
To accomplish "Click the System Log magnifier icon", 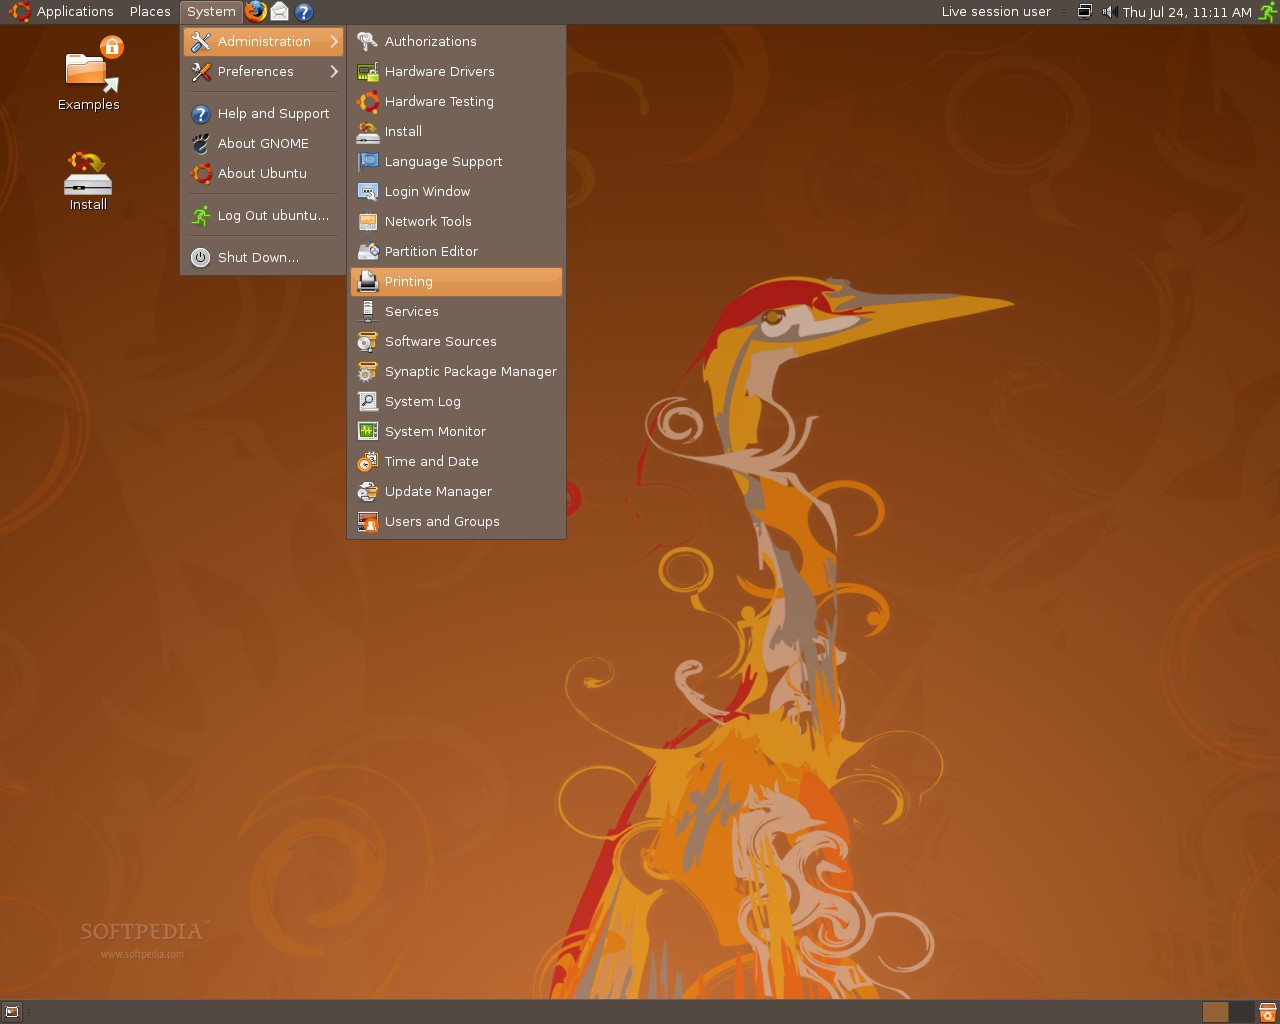I will 367,401.
